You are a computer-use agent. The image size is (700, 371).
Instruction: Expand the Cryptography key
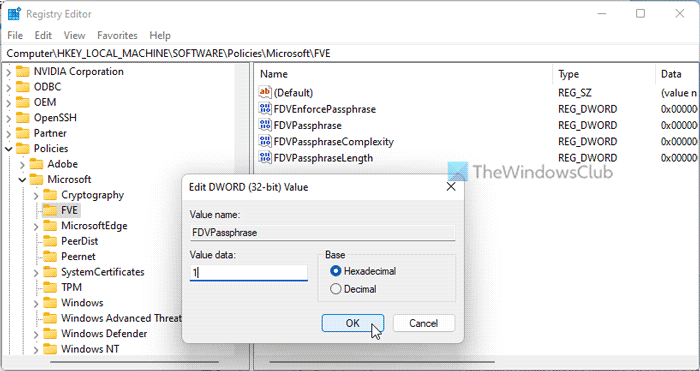[x=36, y=195]
